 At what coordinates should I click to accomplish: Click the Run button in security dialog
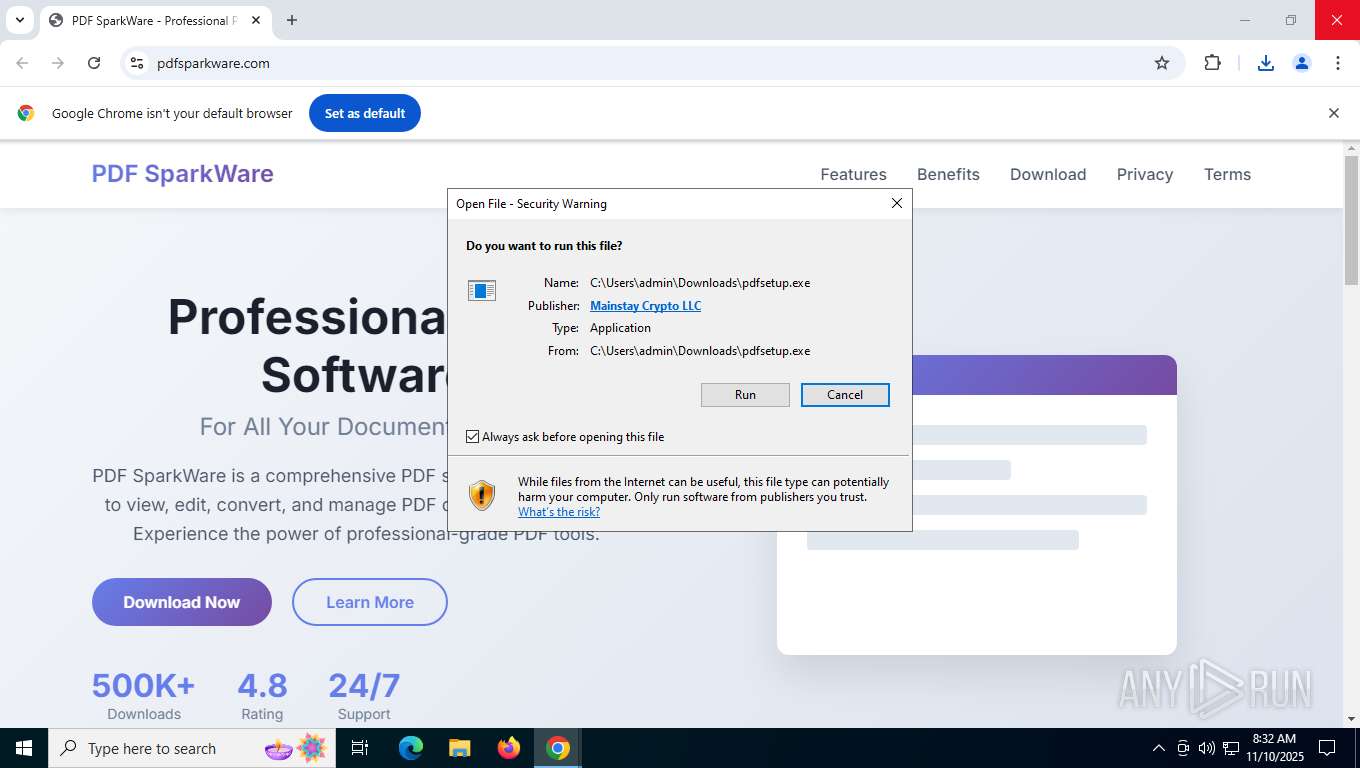(745, 395)
